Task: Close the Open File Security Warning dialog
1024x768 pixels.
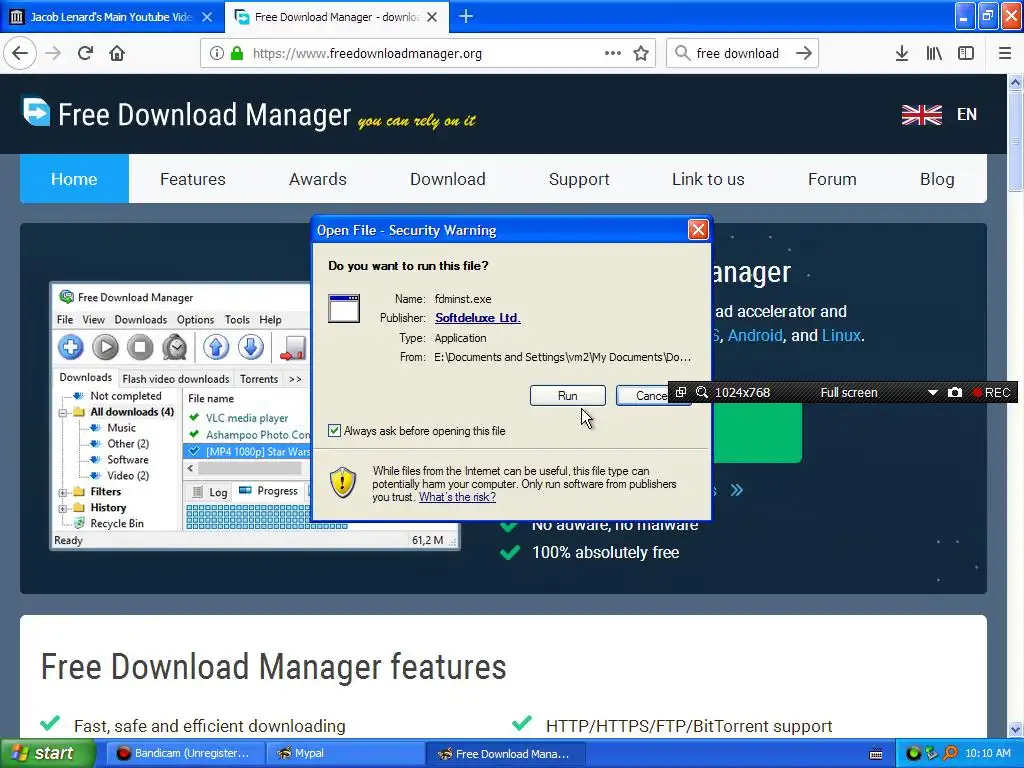Action: (x=697, y=230)
